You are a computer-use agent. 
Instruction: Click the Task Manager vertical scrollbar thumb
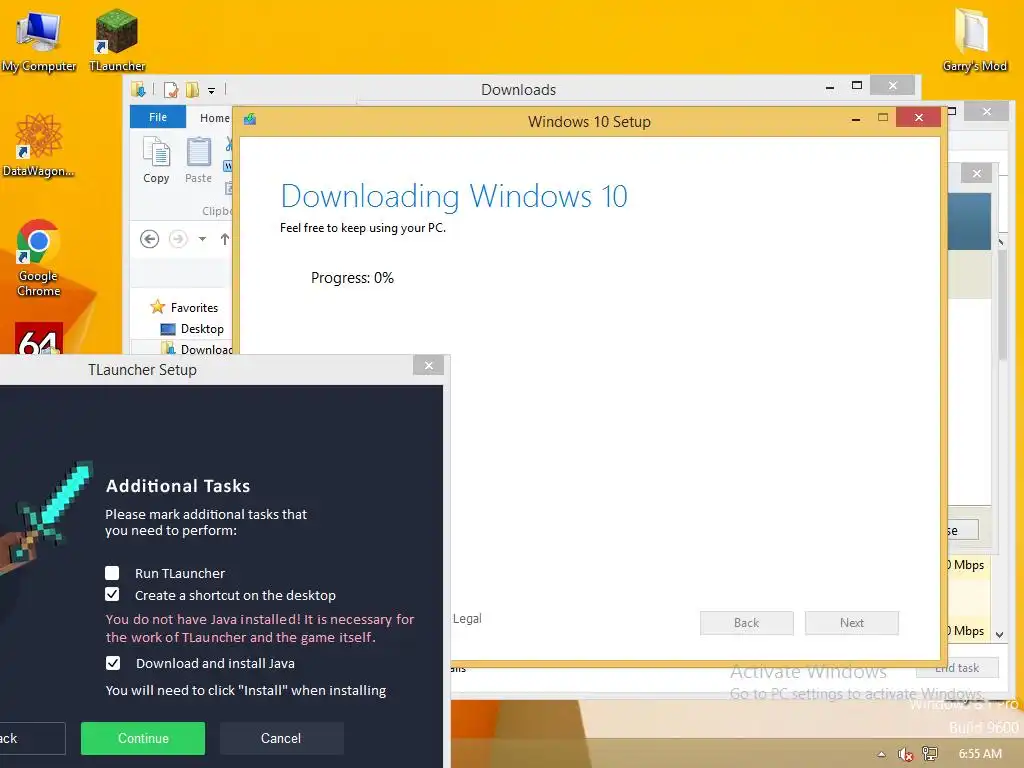coord(1000,305)
